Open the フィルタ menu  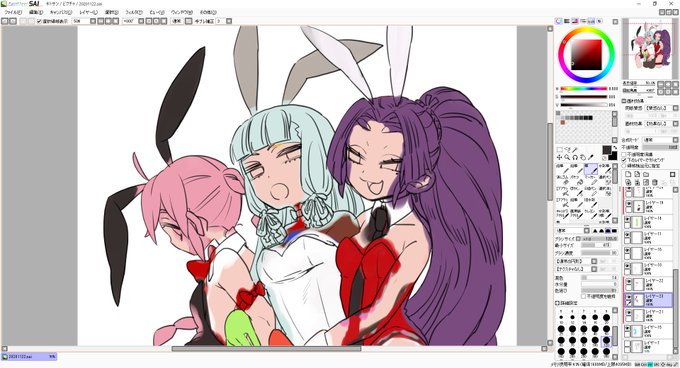point(134,12)
